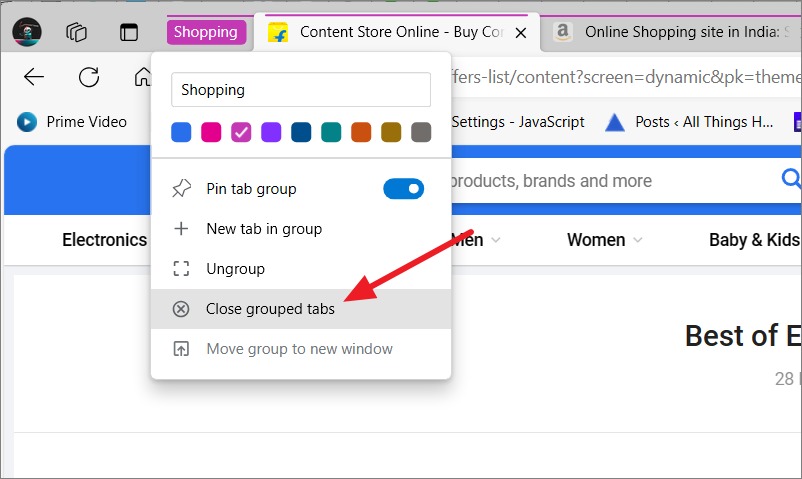This screenshot has height=479, width=802.
Task: Select Move group to new window
Action: pyautogui.click(x=301, y=349)
